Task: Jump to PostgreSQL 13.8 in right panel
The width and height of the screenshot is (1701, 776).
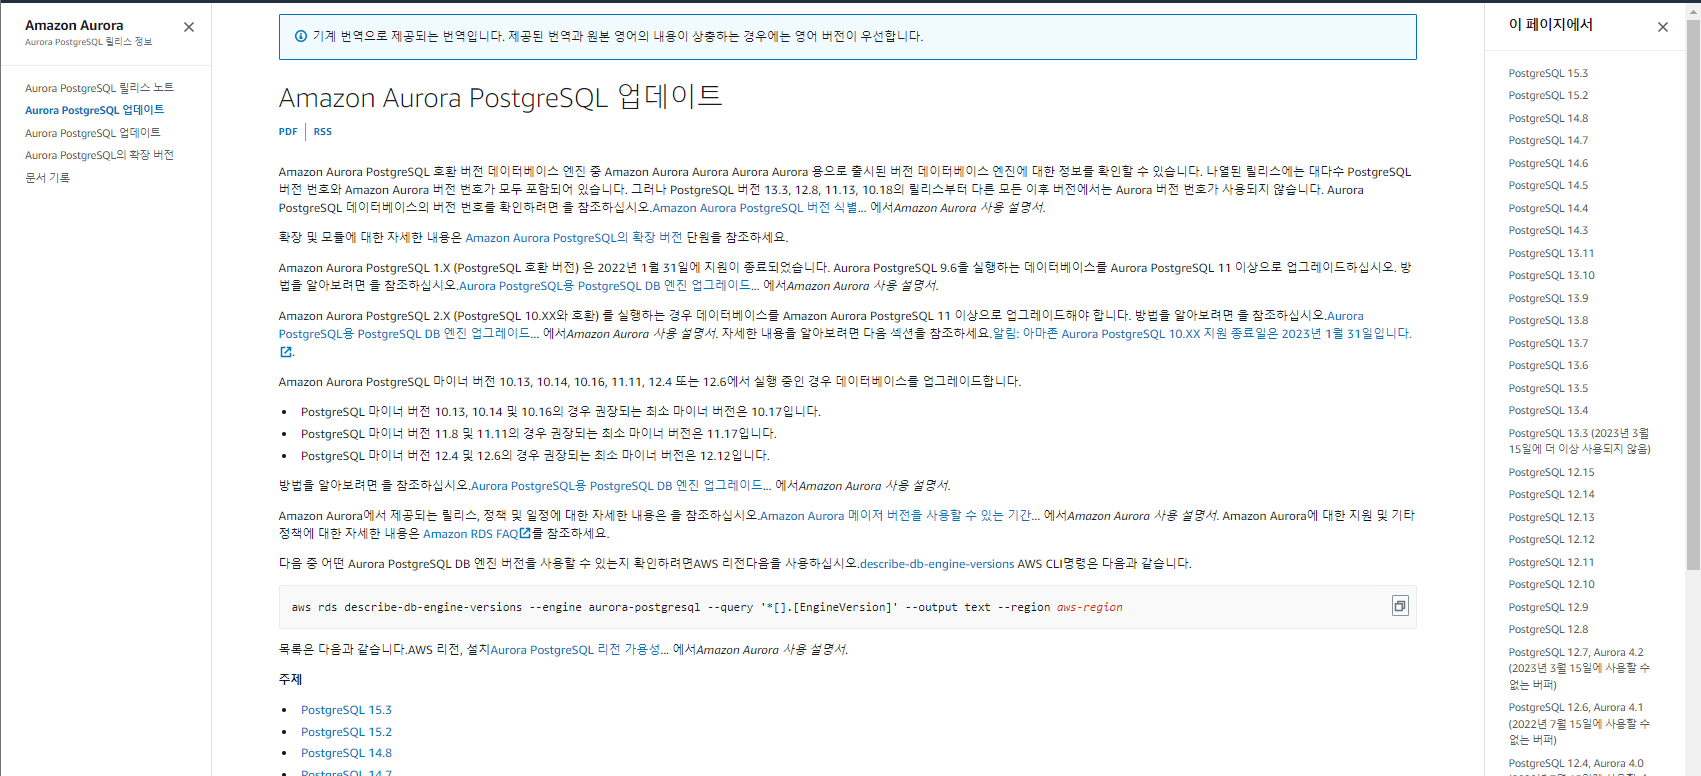Action: [1548, 320]
